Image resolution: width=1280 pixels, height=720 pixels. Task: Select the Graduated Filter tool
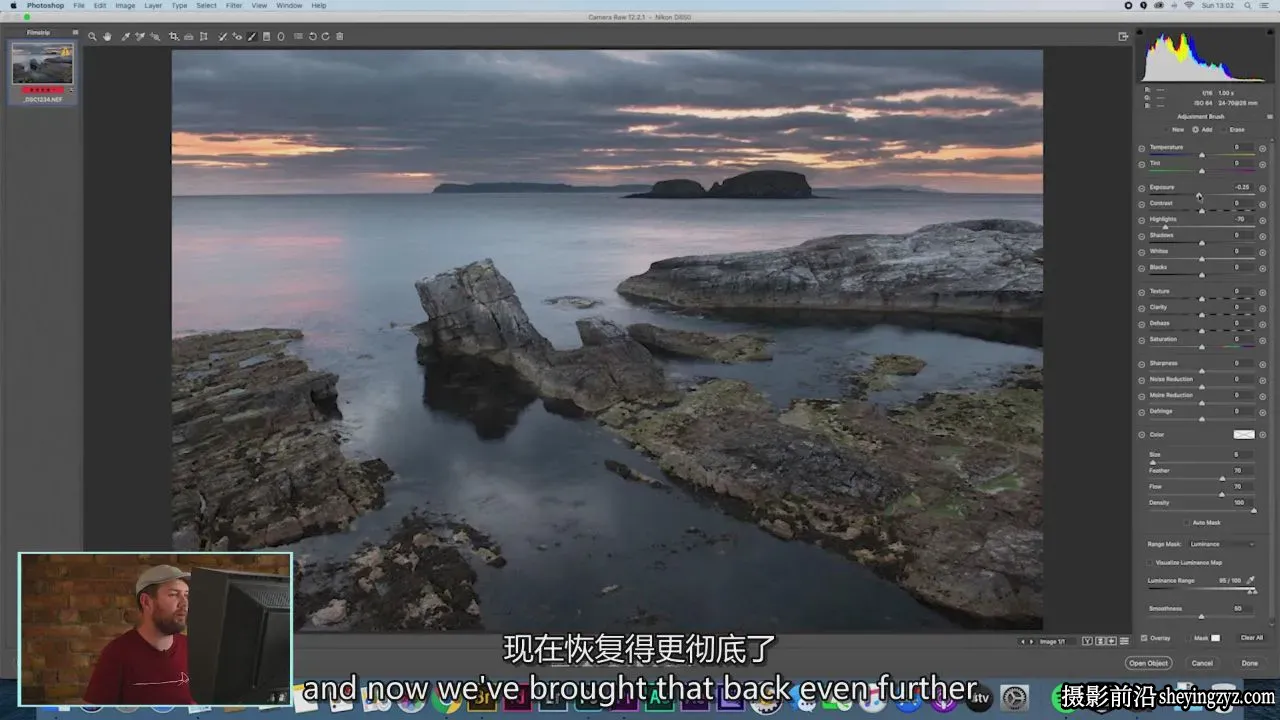[x=266, y=36]
